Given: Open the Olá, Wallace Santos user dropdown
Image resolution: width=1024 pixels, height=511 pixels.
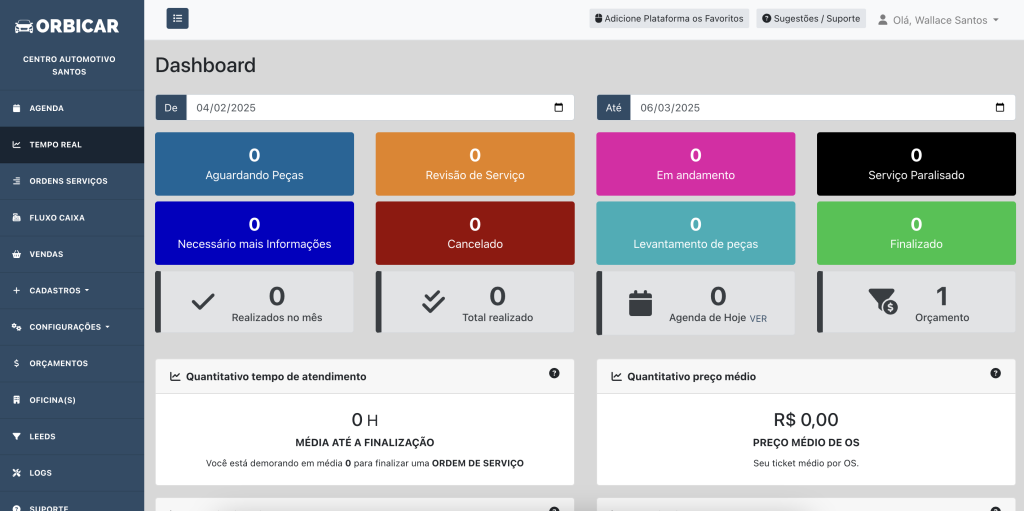Looking at the screenshot, I should click(x=938, y=20).
